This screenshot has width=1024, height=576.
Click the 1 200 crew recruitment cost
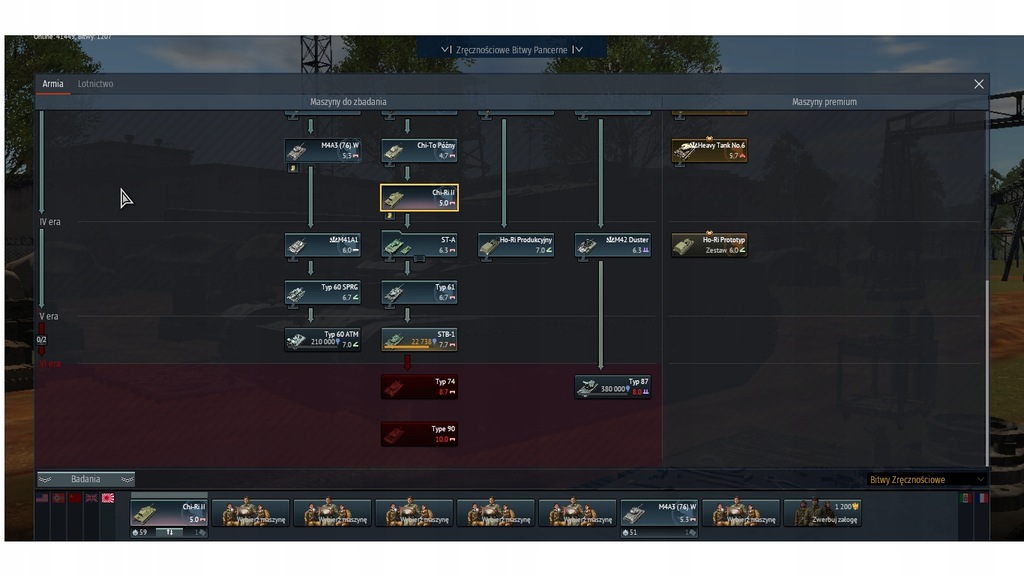click(846, 507)
